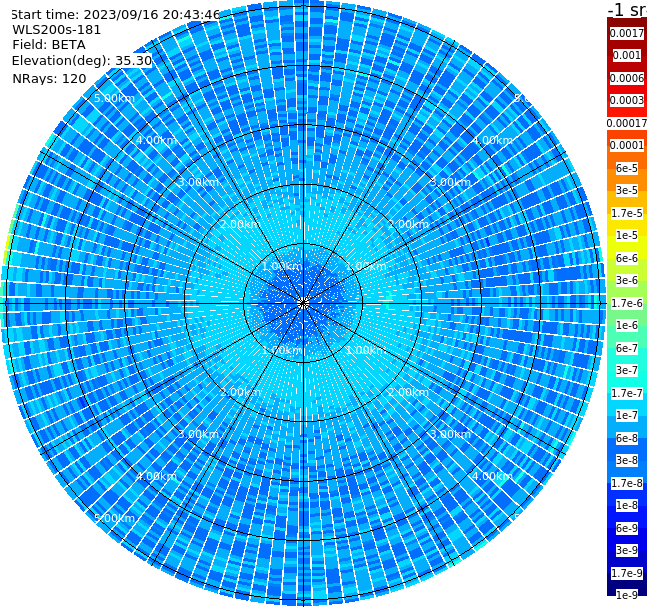Select the 6e-8 colorbar label
647x607 pixels.
point(627,438)
